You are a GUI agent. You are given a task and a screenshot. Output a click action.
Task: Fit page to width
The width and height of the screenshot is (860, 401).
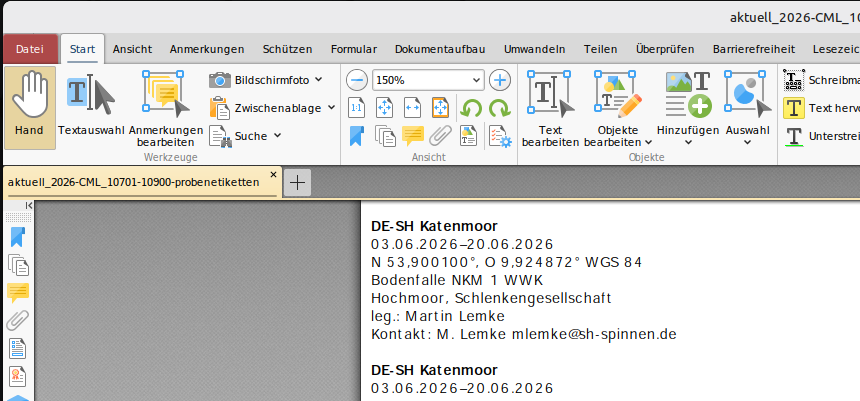(x=412, y=108)
